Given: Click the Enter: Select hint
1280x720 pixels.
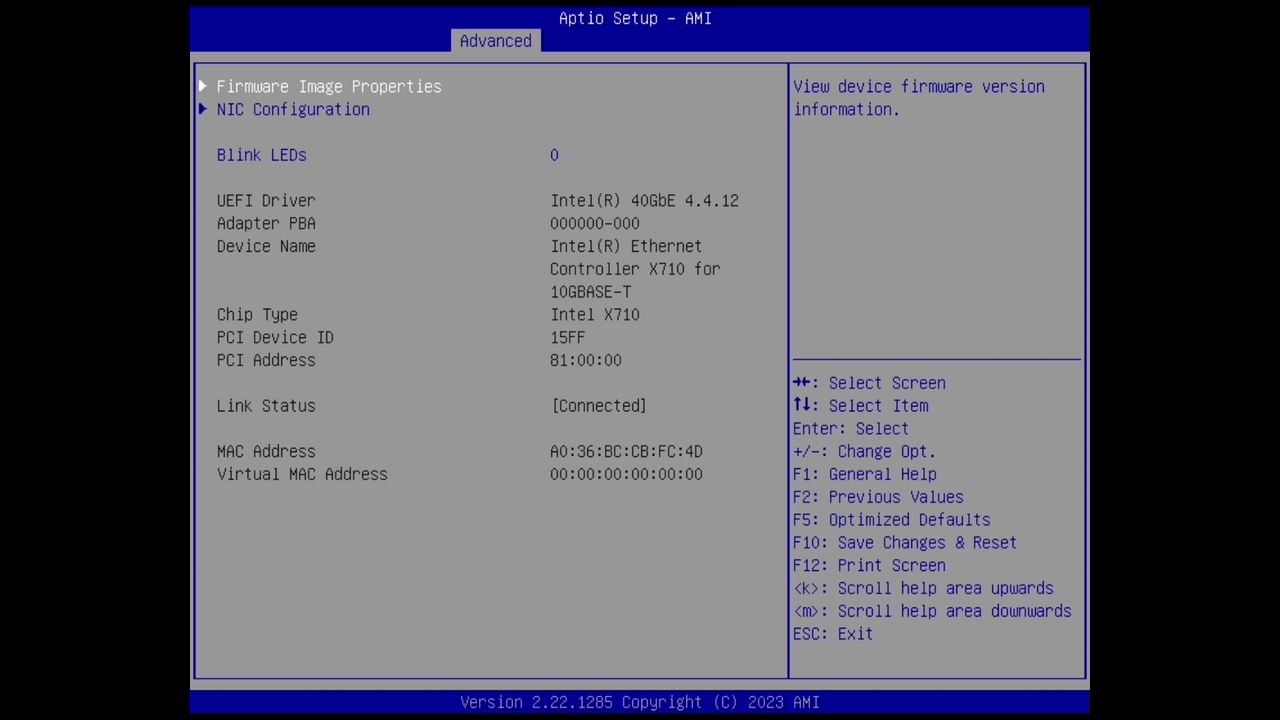Looking at the screenshot, I should tap(851, 429).
